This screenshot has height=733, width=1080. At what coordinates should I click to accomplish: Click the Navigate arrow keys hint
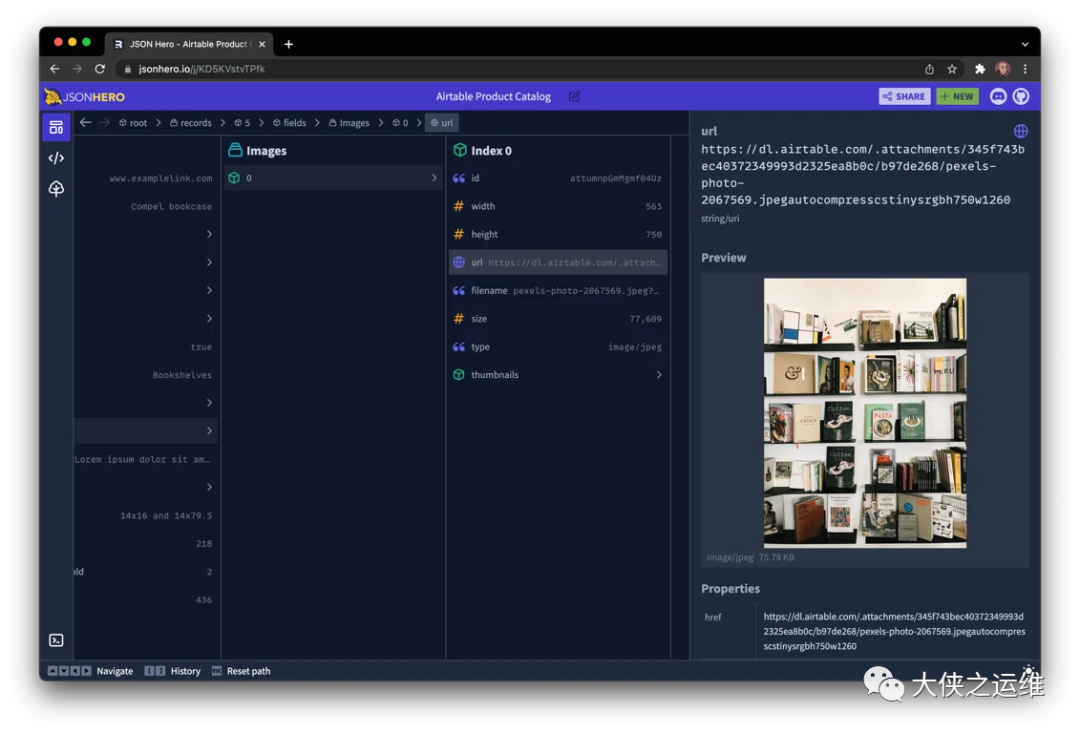tap(90, 671)
